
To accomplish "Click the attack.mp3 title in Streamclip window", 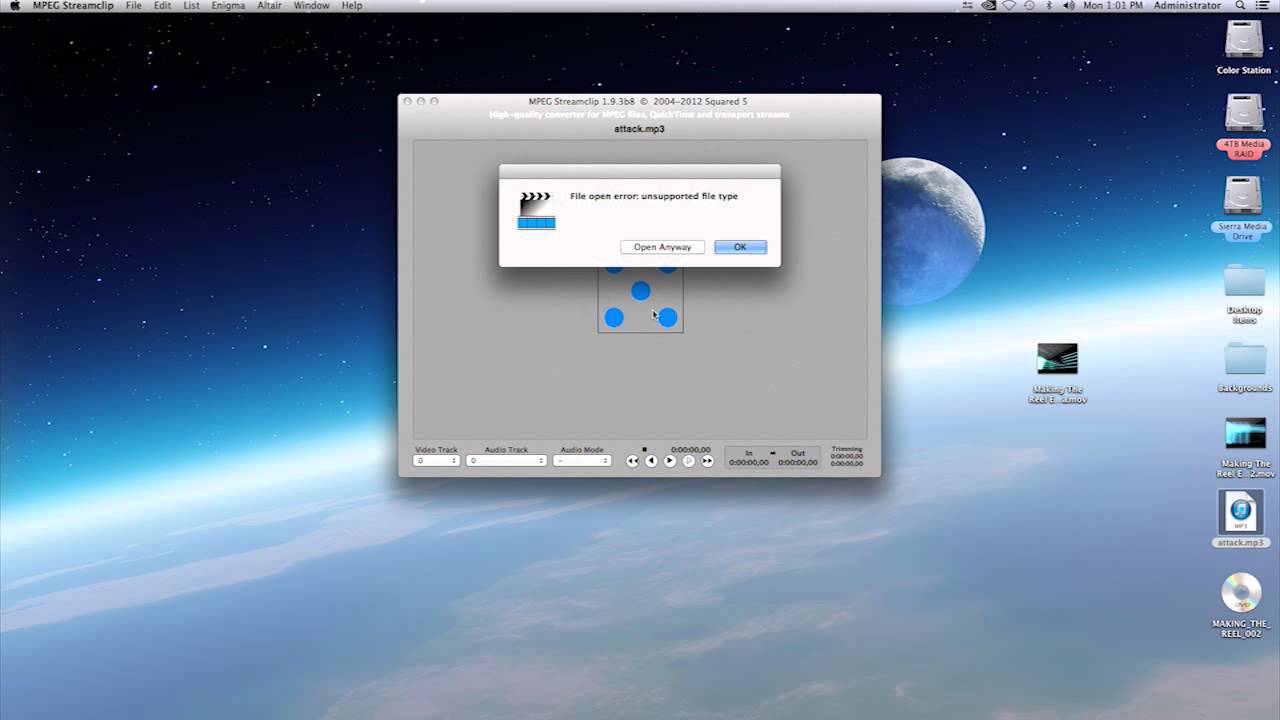I will coord(639,129).
